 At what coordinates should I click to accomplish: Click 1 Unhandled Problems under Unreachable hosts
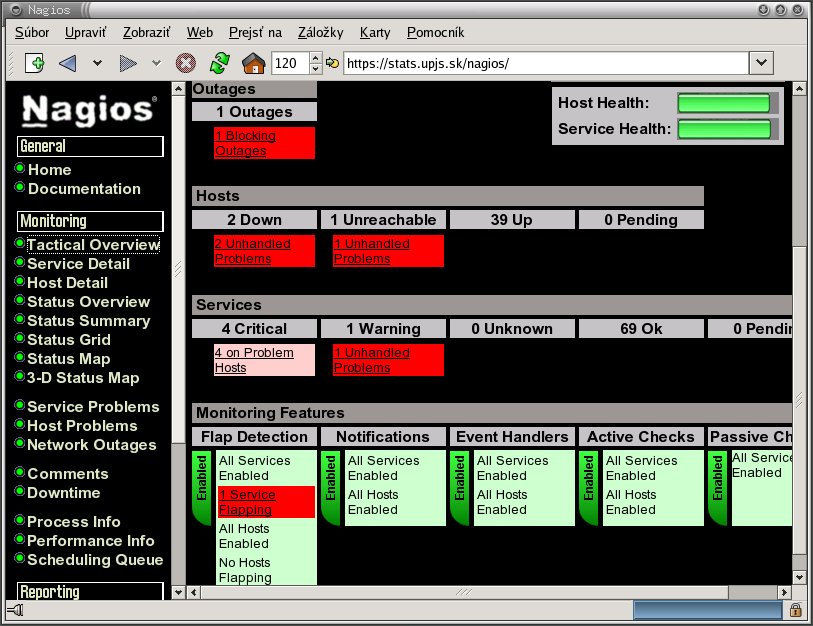pos(372,251)
